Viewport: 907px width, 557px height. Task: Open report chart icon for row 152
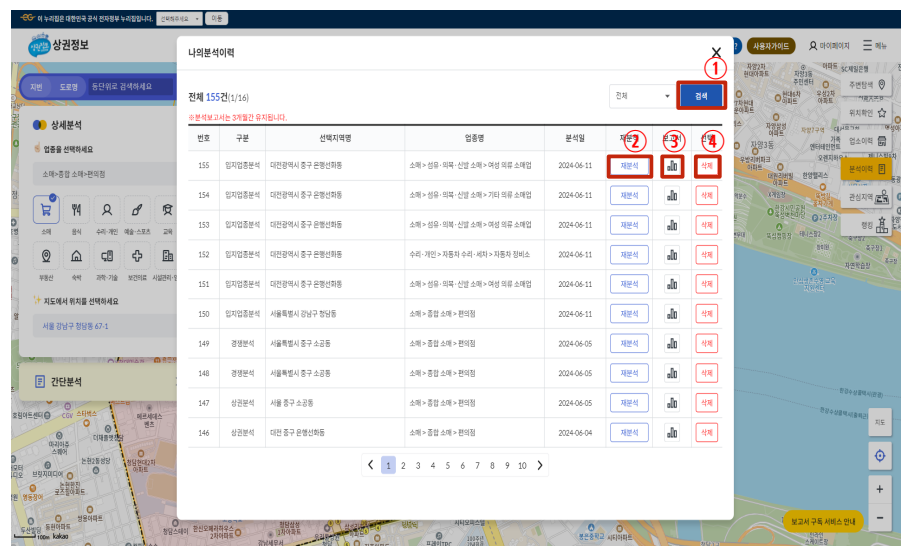click(672, 254)
